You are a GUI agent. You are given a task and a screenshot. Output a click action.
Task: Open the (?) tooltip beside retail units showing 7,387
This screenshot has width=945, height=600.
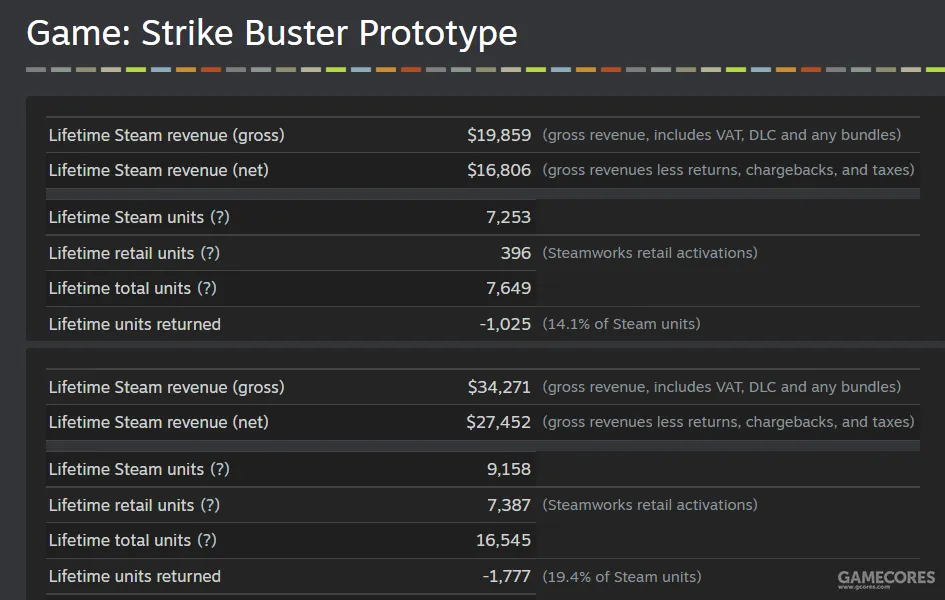click(209, 505)
